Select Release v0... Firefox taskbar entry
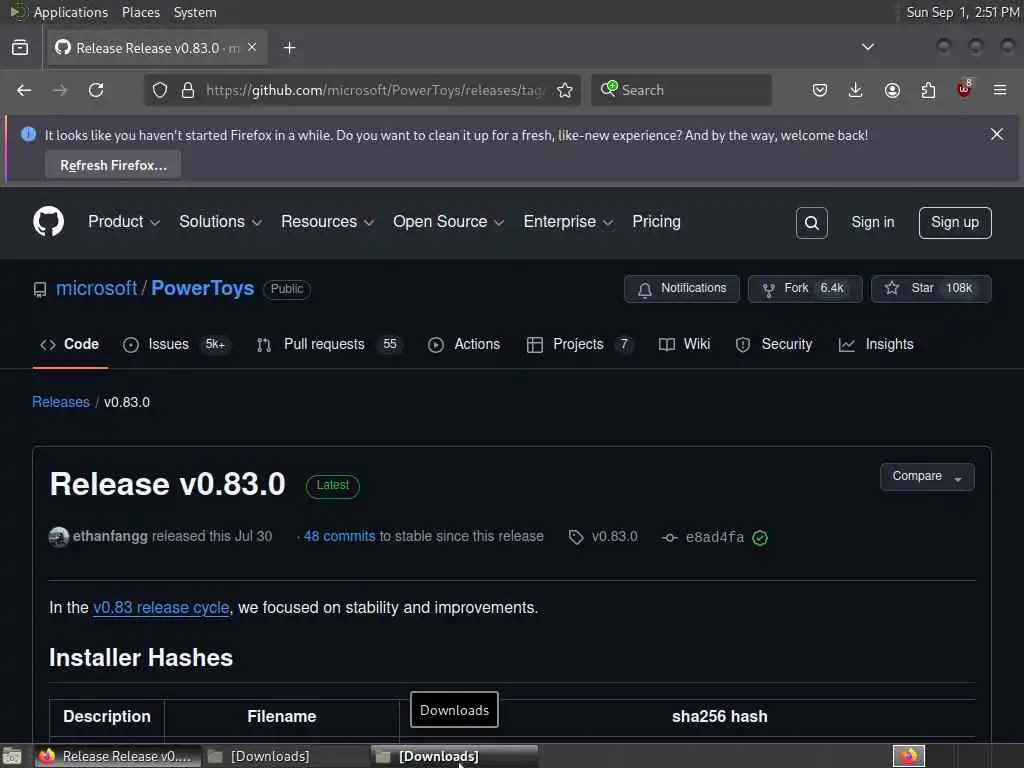The image size is (1024, 768). [116, 756]
